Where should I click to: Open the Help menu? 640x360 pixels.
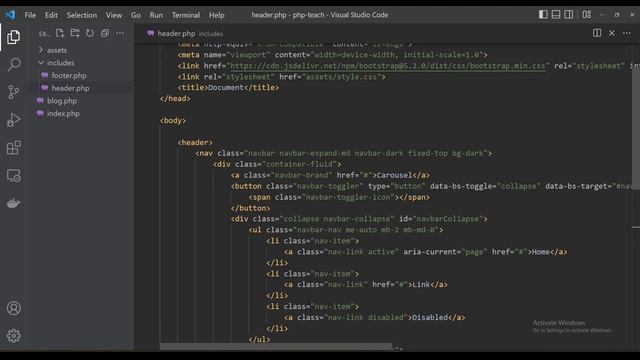217,15
